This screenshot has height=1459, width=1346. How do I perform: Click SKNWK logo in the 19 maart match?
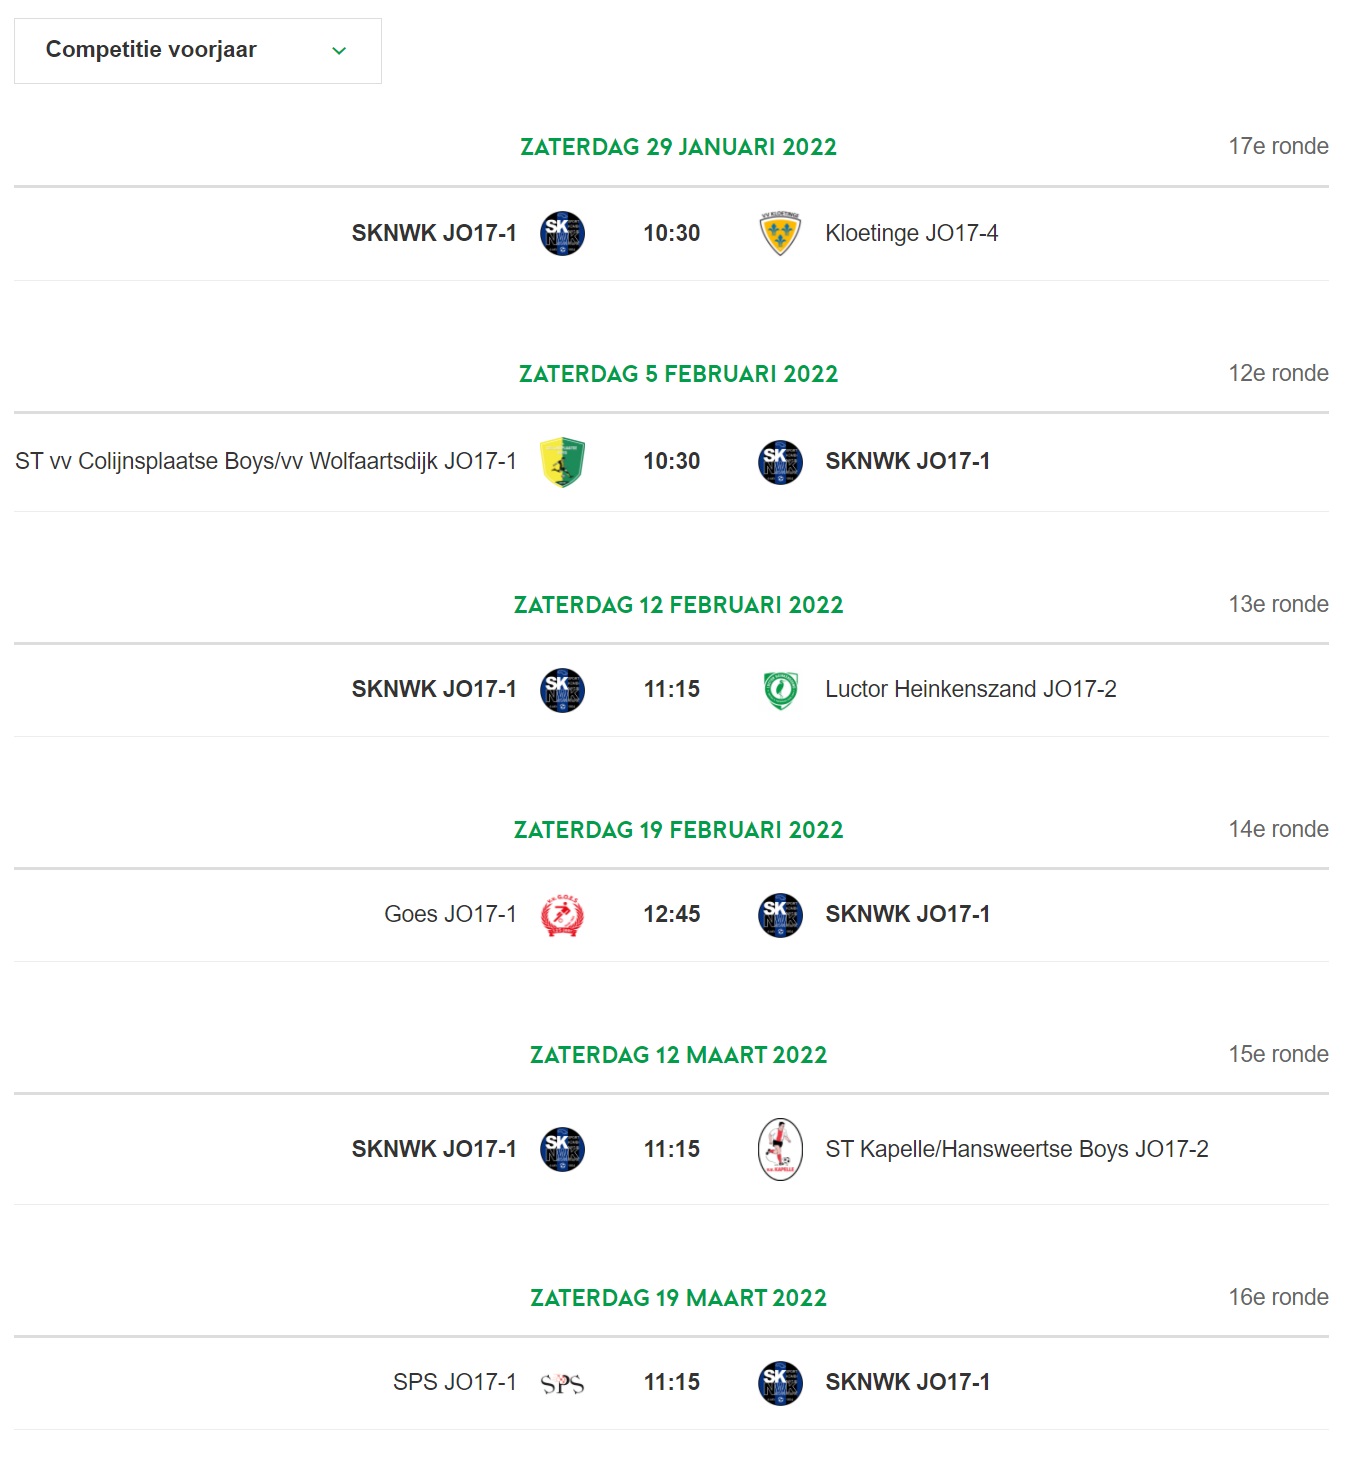click(x=780, y=1383)
